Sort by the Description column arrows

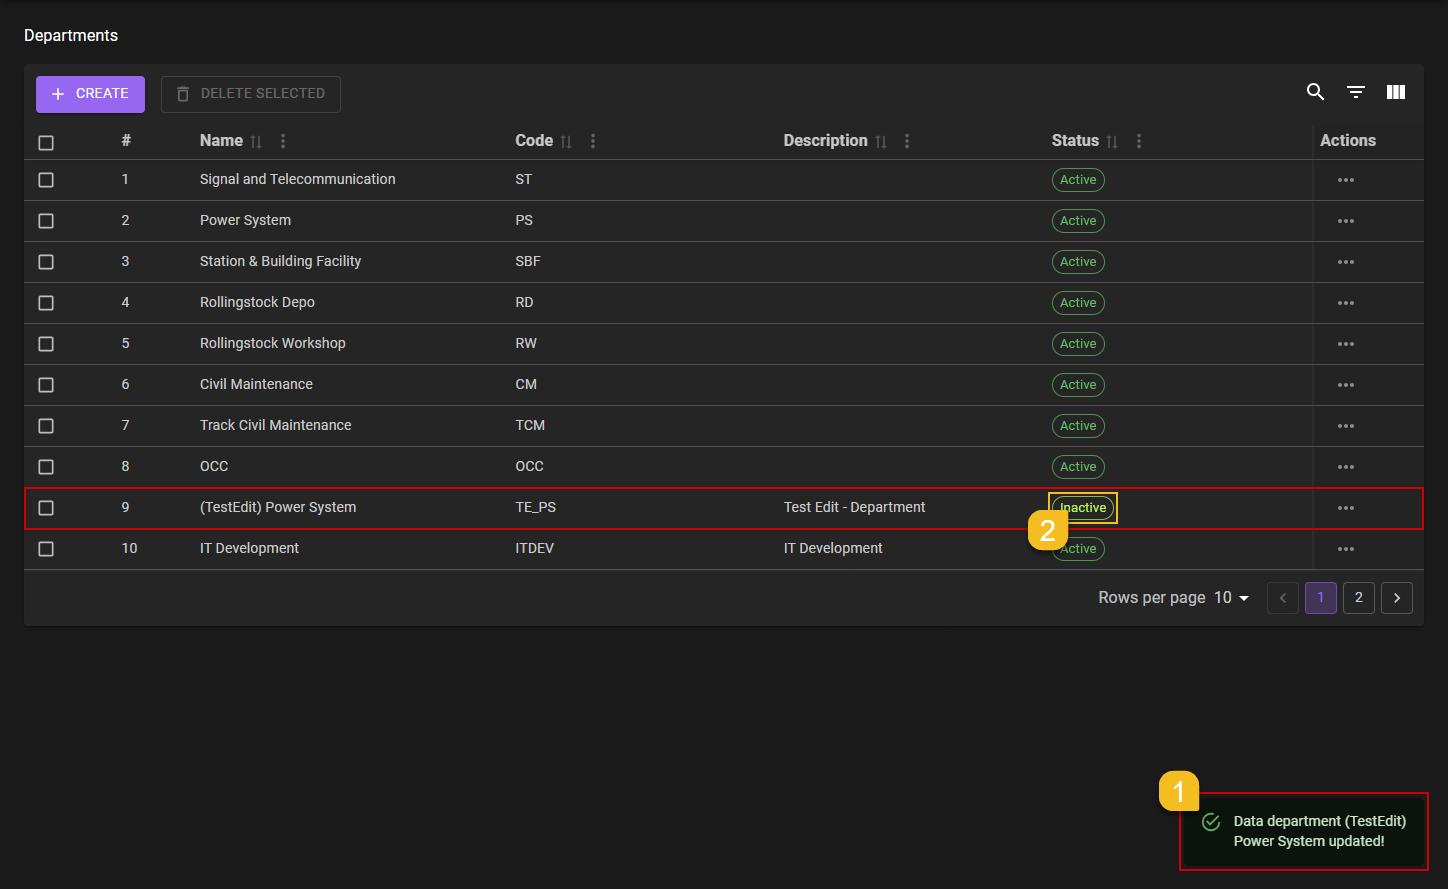click(881, 142)
